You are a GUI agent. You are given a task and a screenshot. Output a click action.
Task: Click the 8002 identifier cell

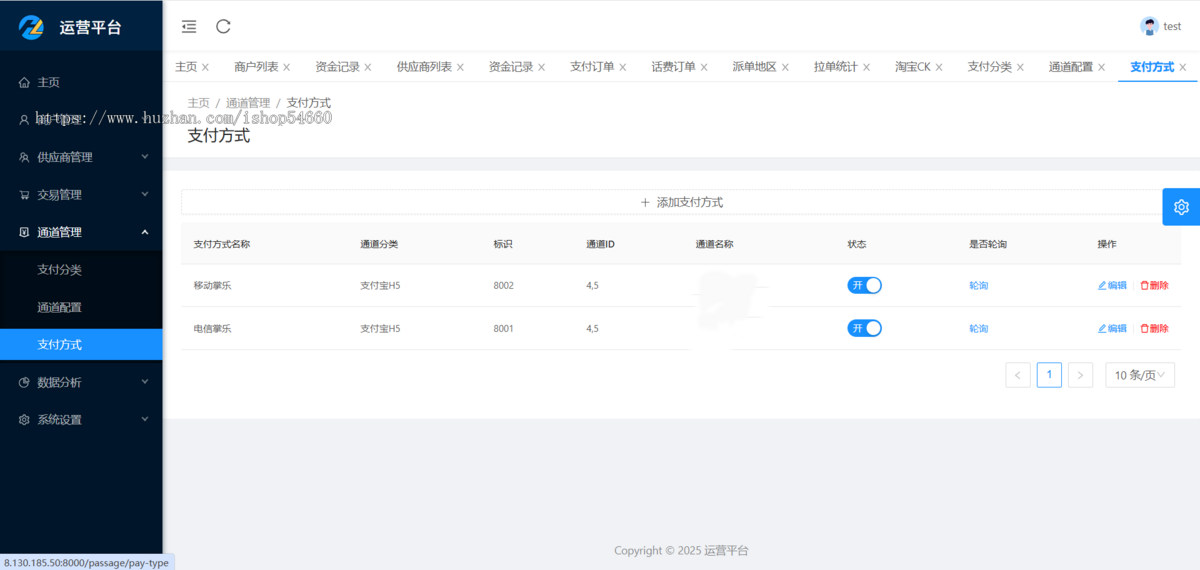click(503, 285)
